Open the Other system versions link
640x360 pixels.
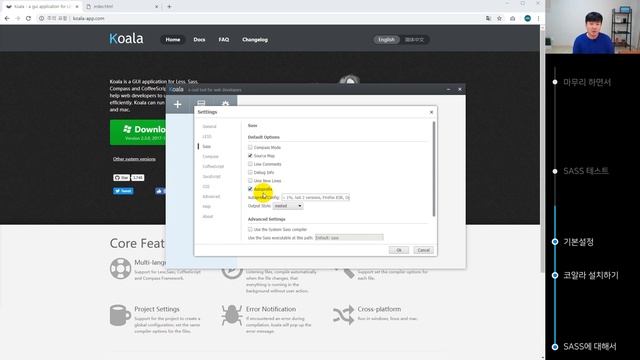134,159
